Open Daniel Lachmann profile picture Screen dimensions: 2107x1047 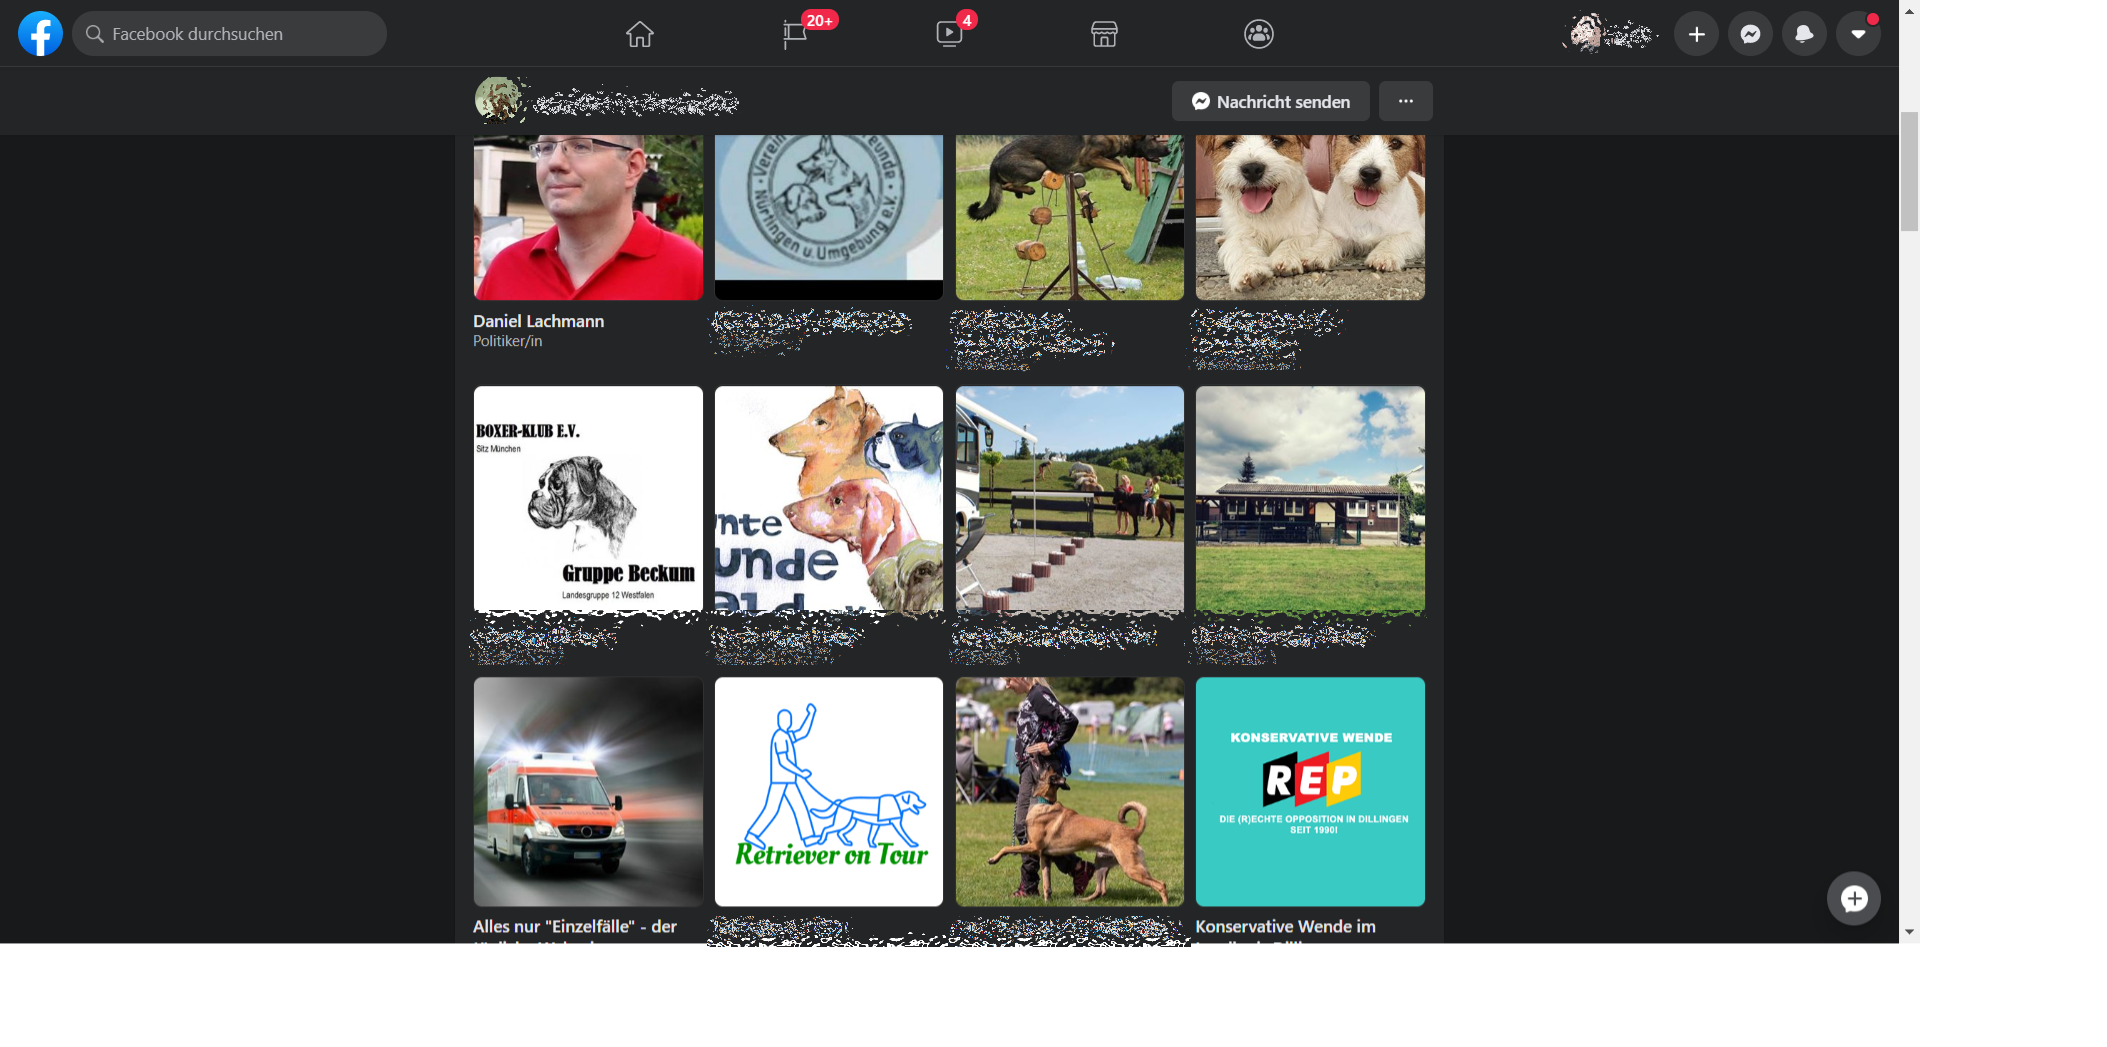tap(588, 217)
